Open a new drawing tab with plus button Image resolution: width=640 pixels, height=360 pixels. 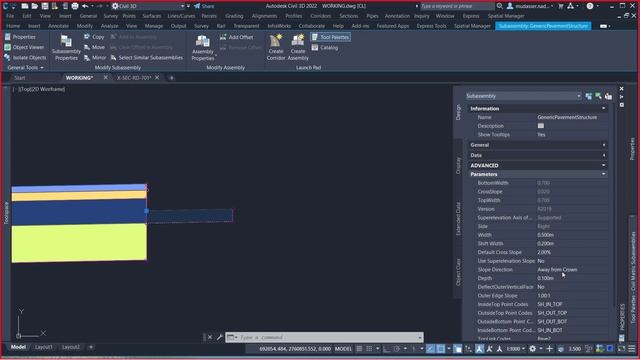[171, 78]
